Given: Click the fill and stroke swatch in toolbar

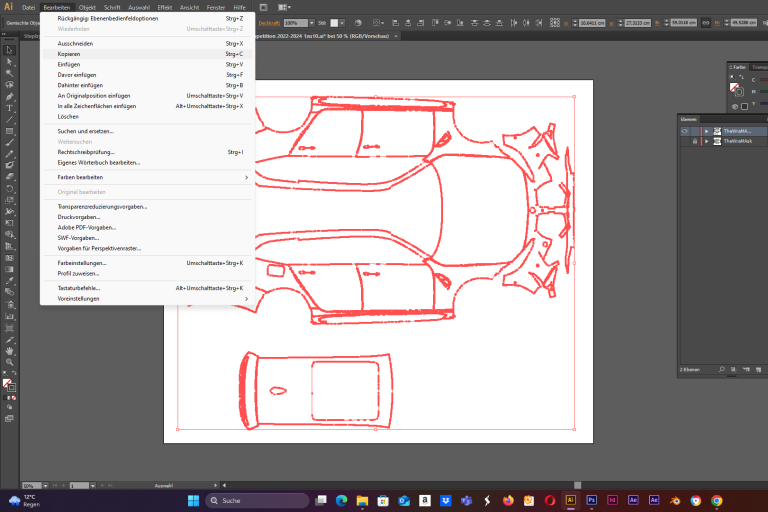Looking at the screenshot, I should click(9, 385).
